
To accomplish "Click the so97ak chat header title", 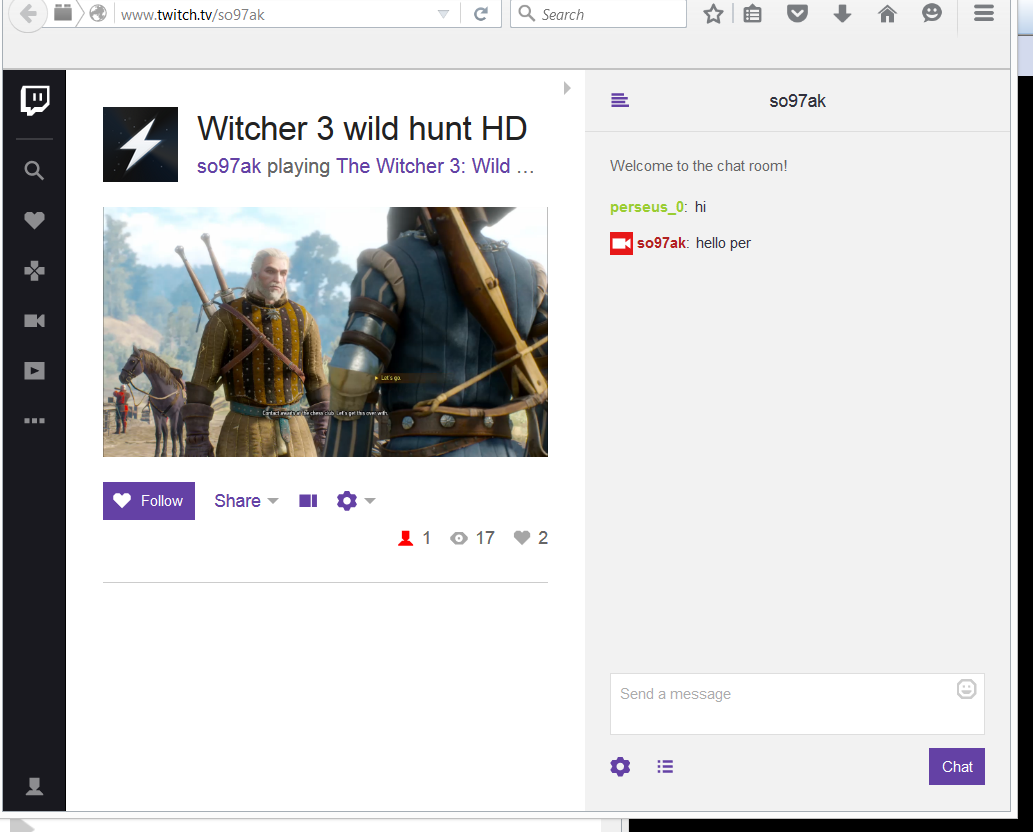I will 797,101.
